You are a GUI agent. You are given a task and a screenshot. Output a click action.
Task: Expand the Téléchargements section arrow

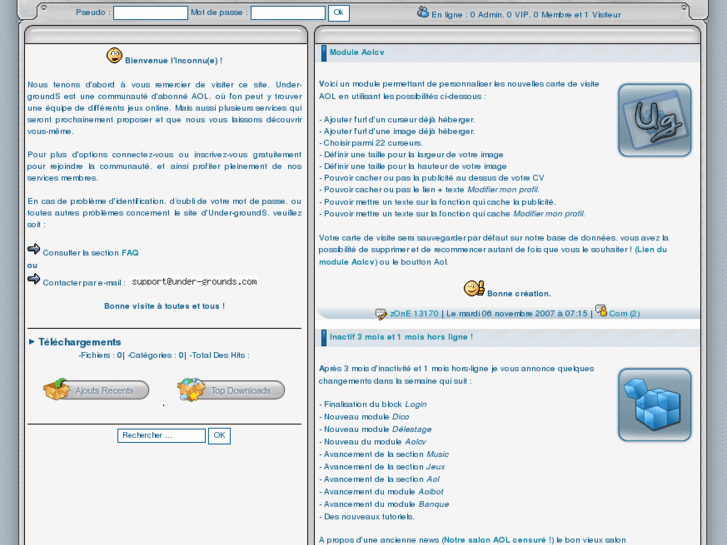[32, 342]
